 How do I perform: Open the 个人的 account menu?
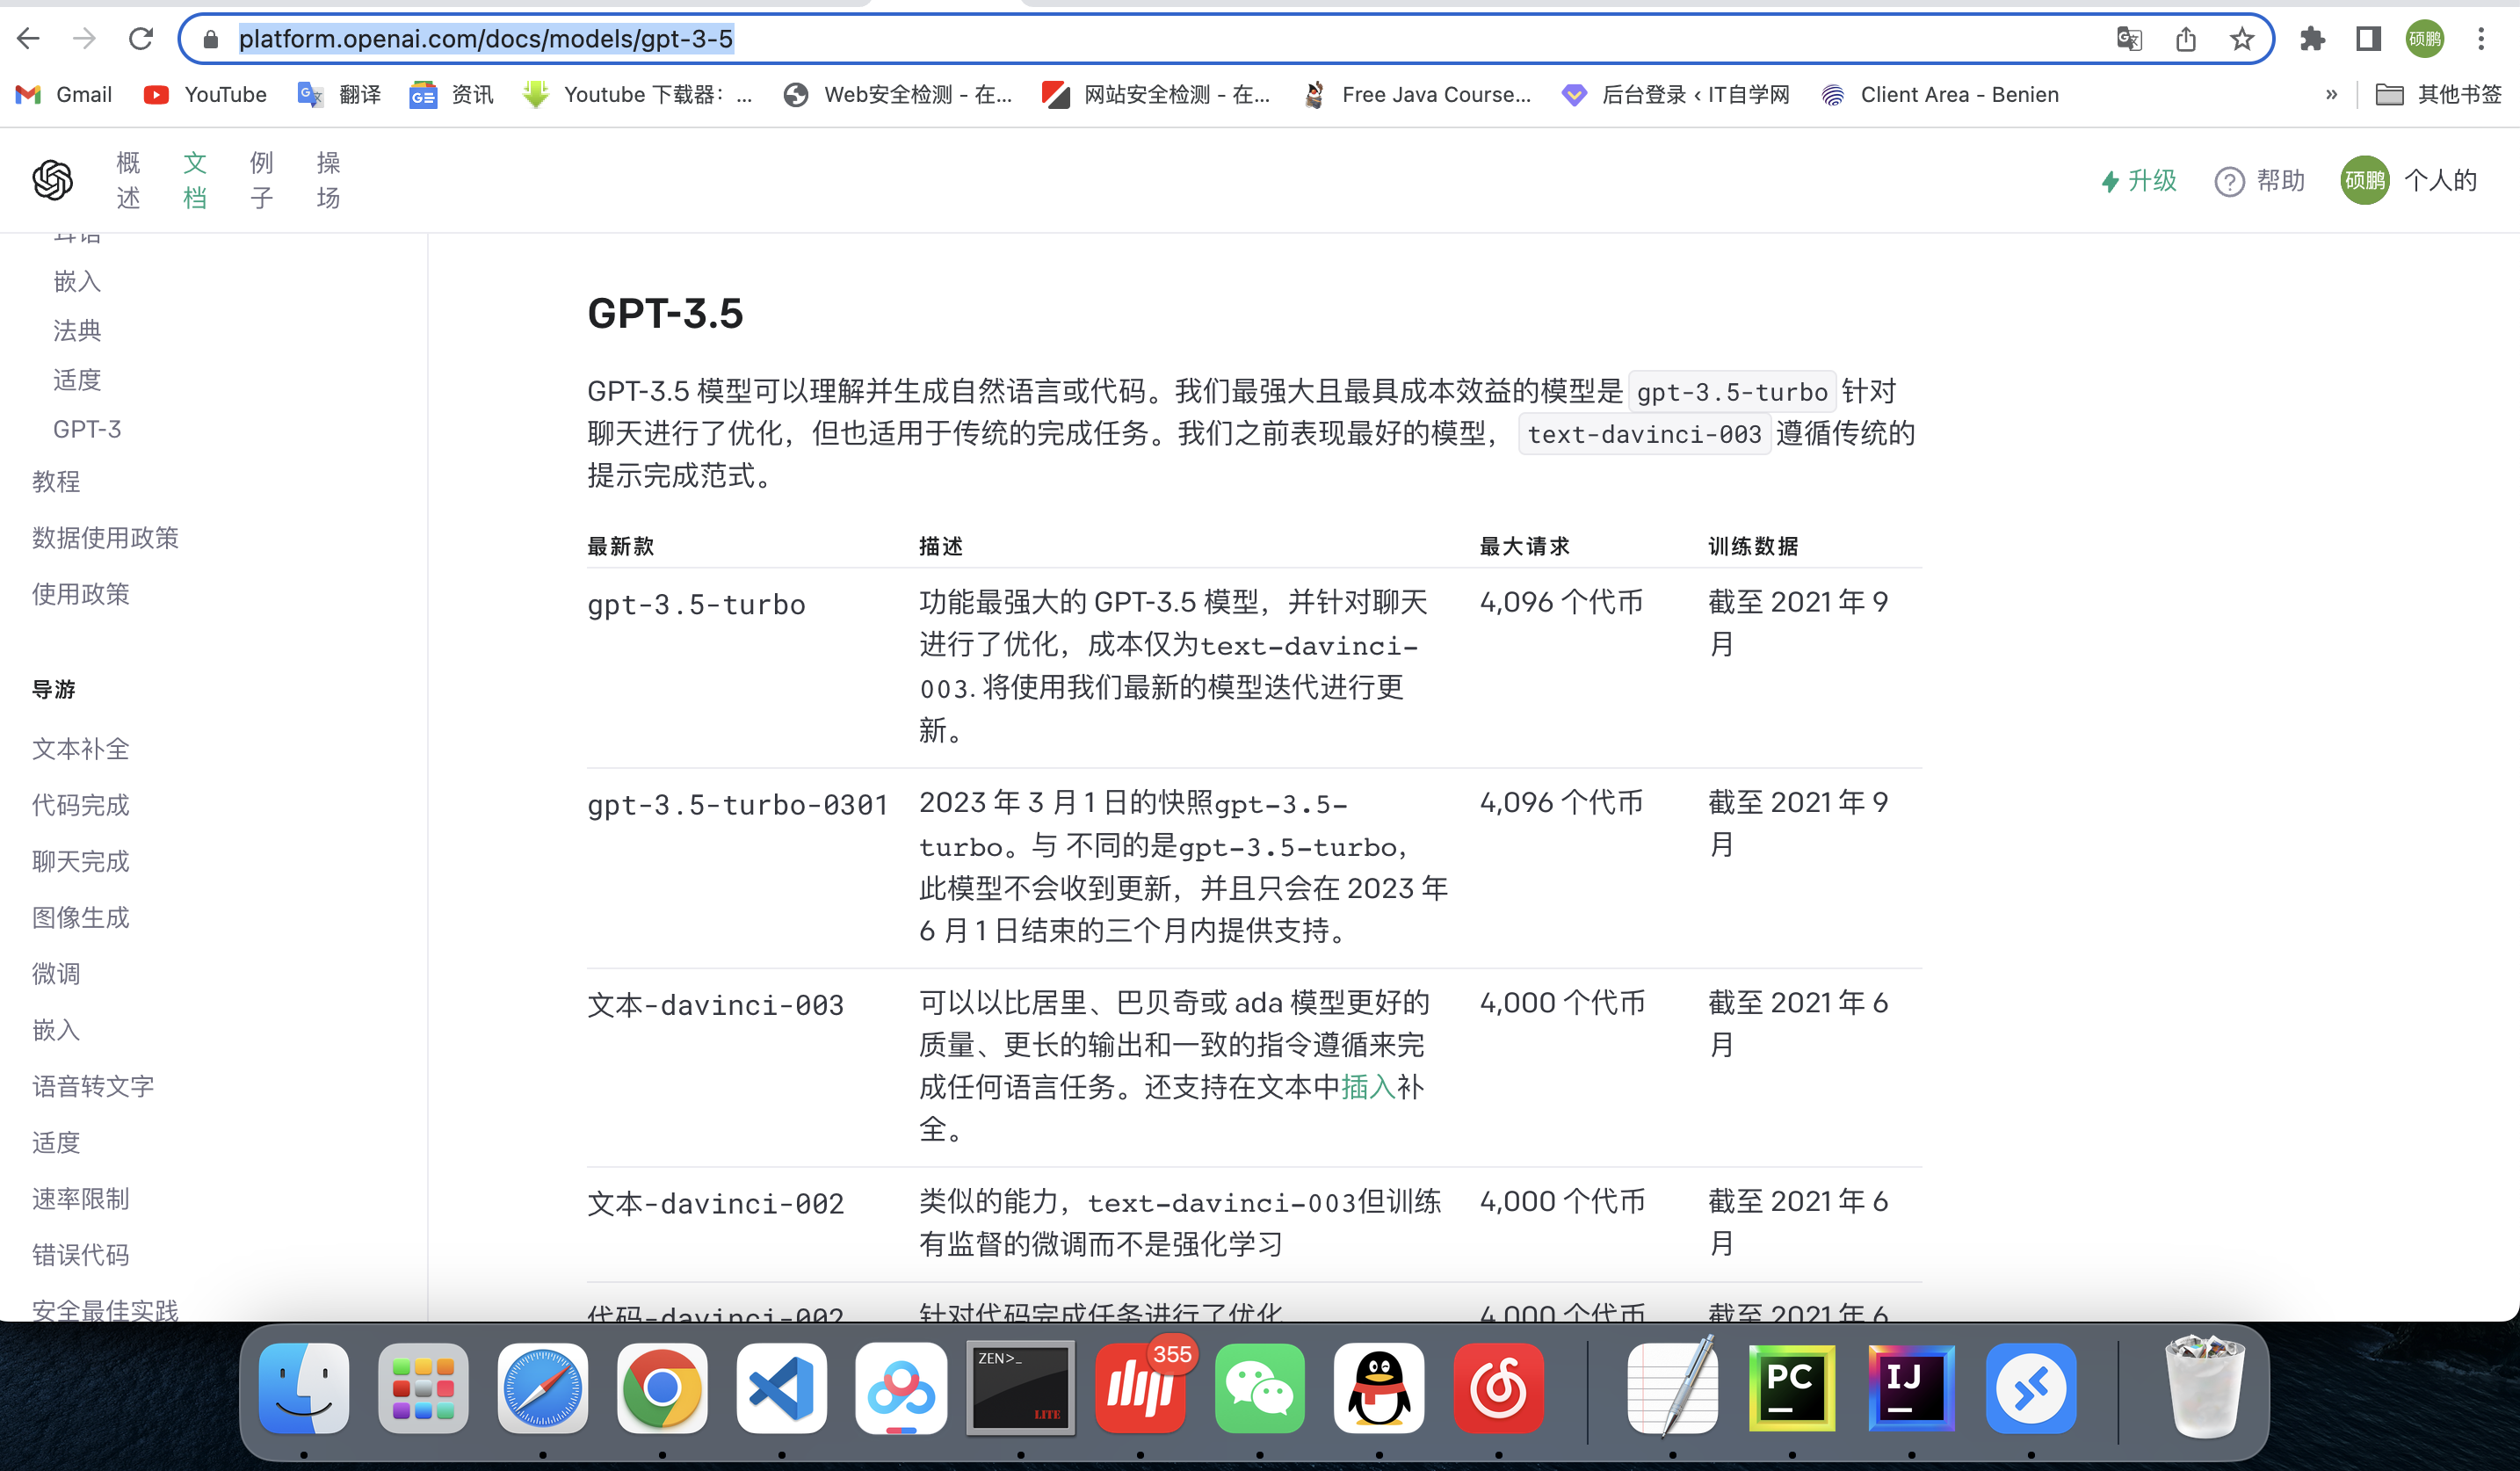point(2408,180)
